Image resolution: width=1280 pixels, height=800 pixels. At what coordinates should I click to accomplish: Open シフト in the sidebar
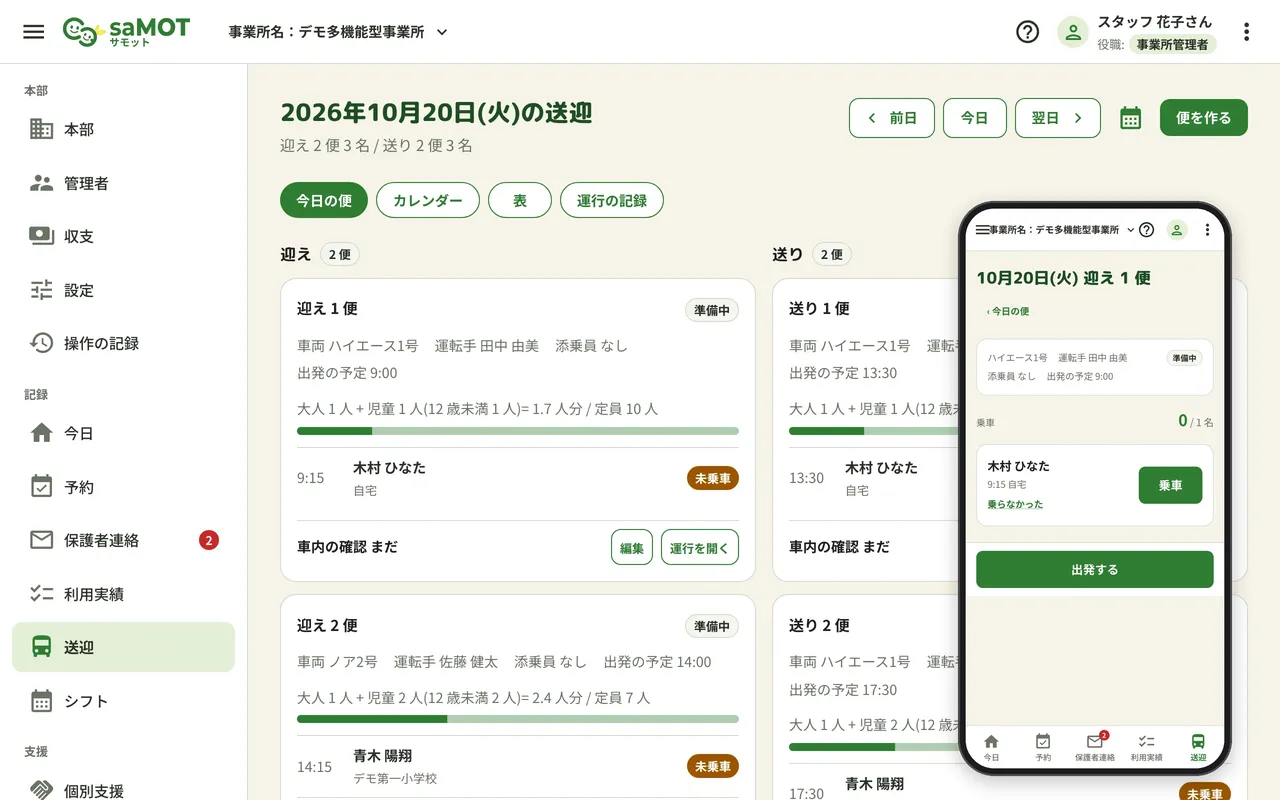point(124,701)
